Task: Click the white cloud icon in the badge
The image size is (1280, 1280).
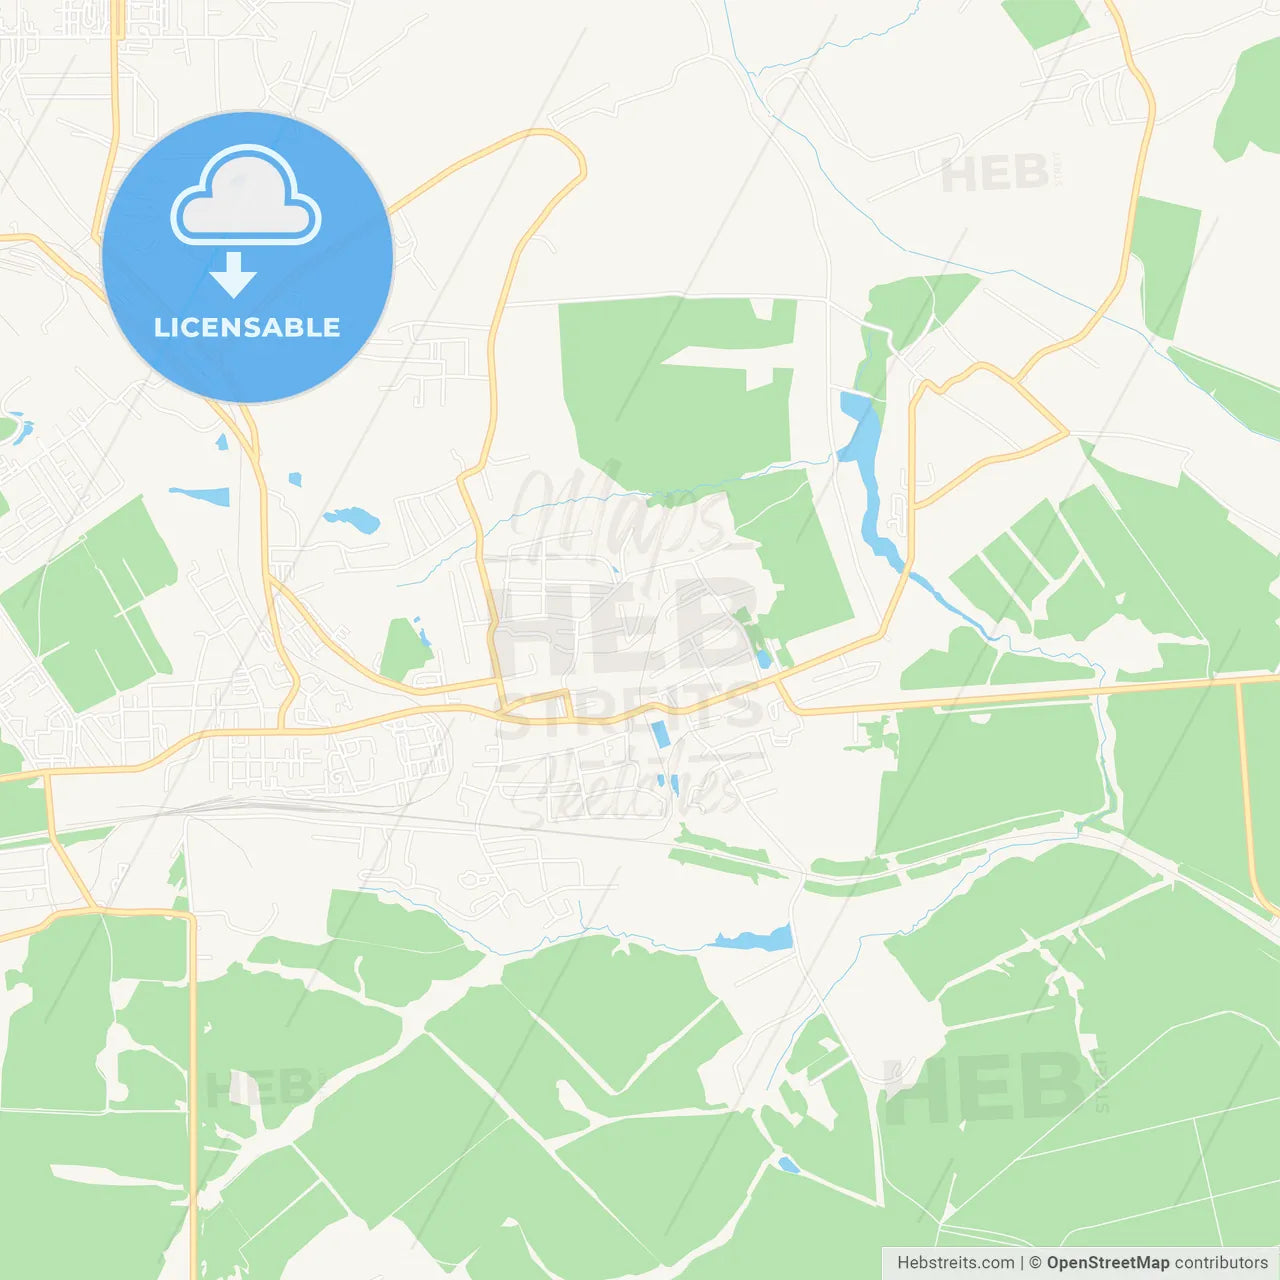Action: (246, 196)
